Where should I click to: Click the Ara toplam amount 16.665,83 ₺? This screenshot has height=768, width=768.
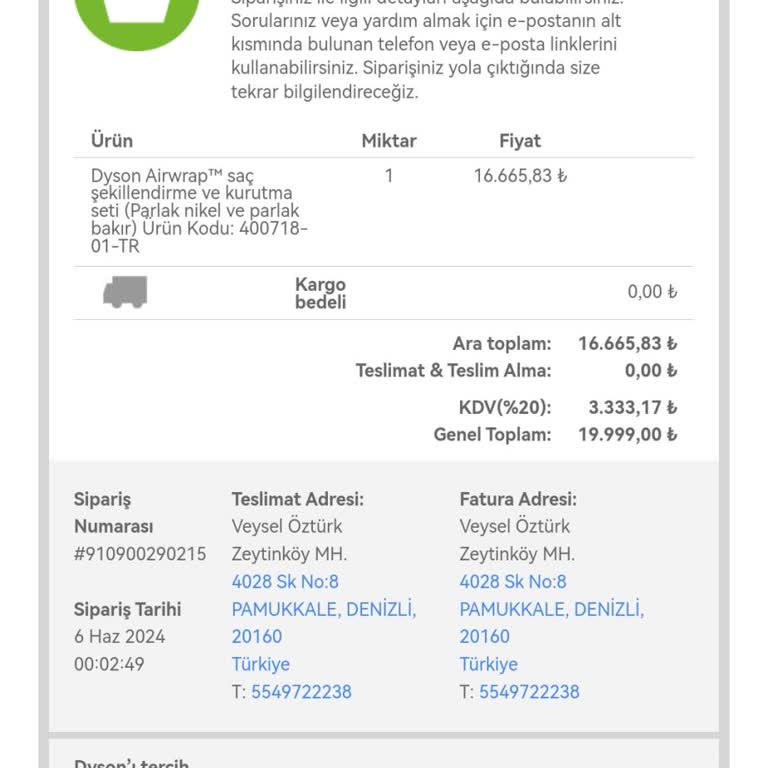(627, 343)
